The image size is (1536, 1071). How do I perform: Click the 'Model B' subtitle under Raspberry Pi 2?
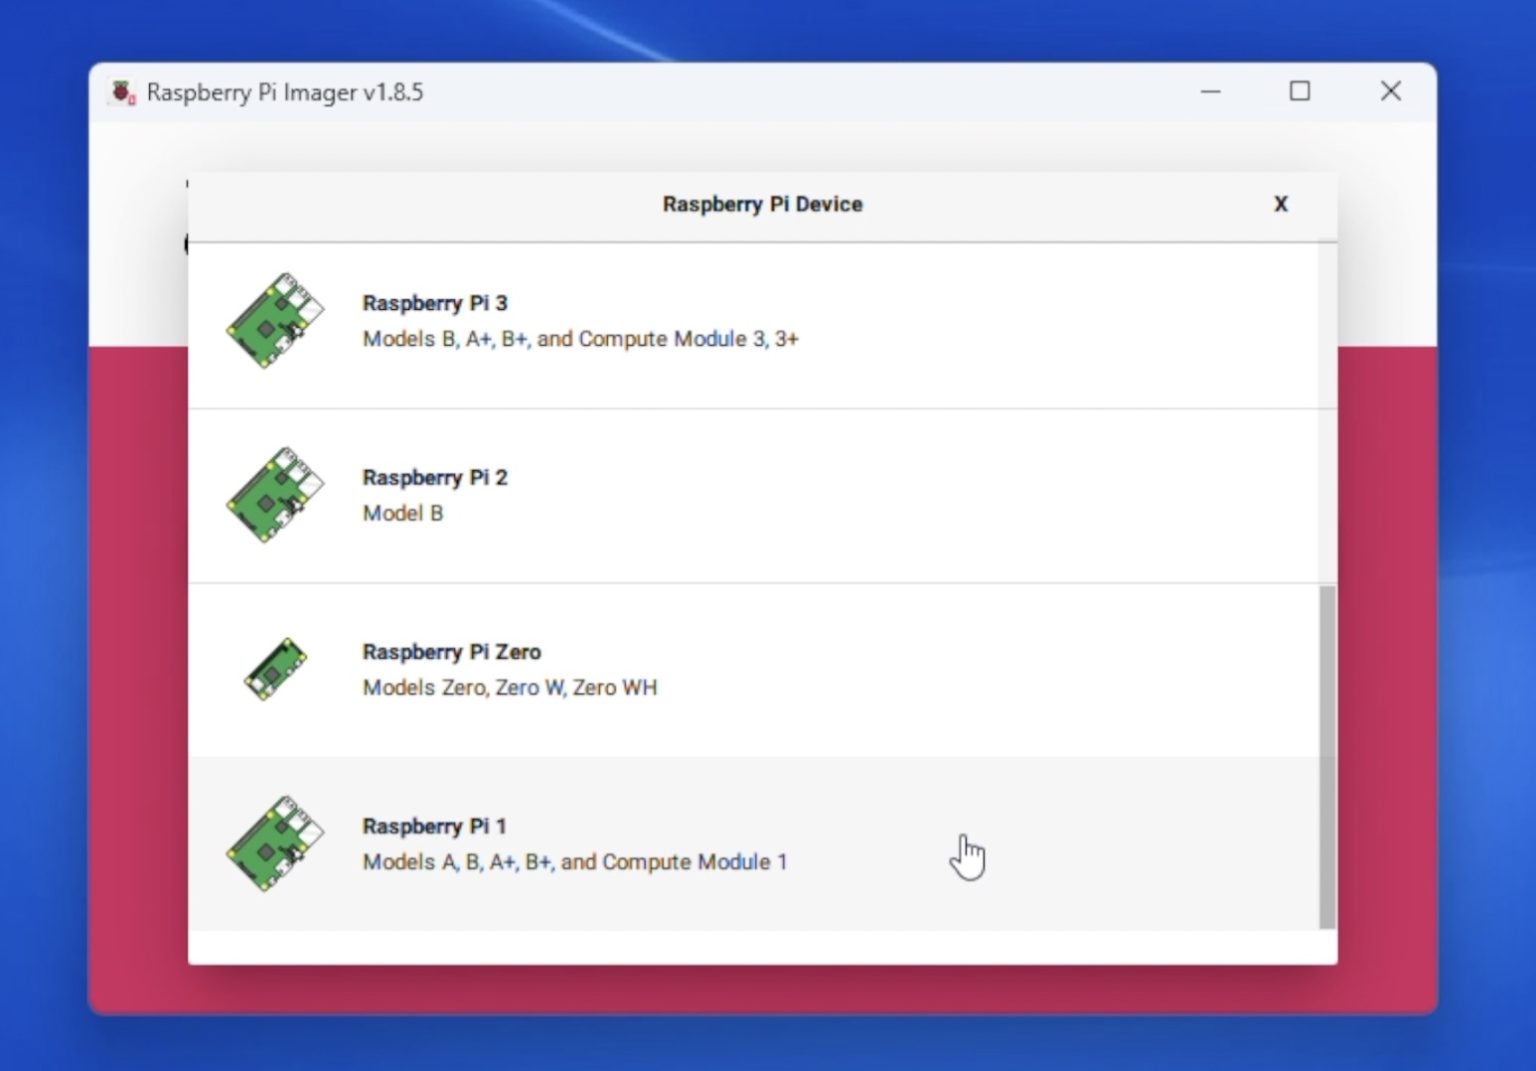[403, 513]
